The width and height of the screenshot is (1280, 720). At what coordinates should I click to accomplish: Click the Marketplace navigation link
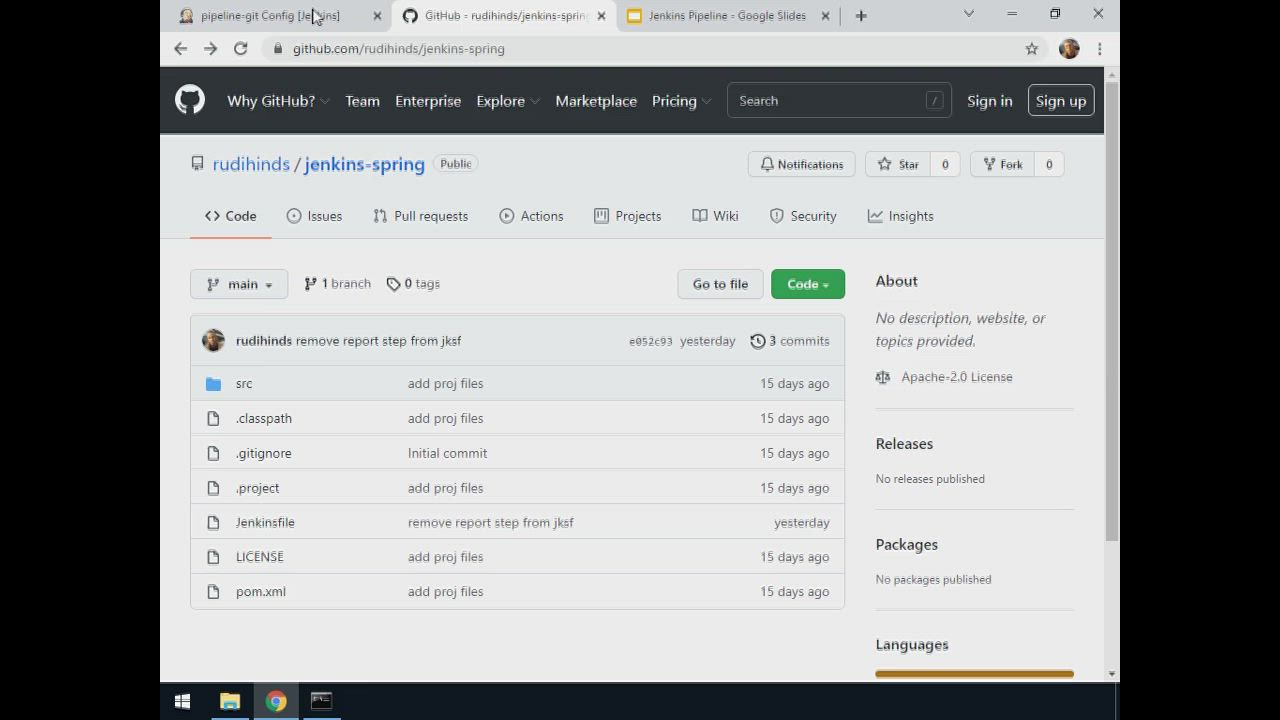596,101
